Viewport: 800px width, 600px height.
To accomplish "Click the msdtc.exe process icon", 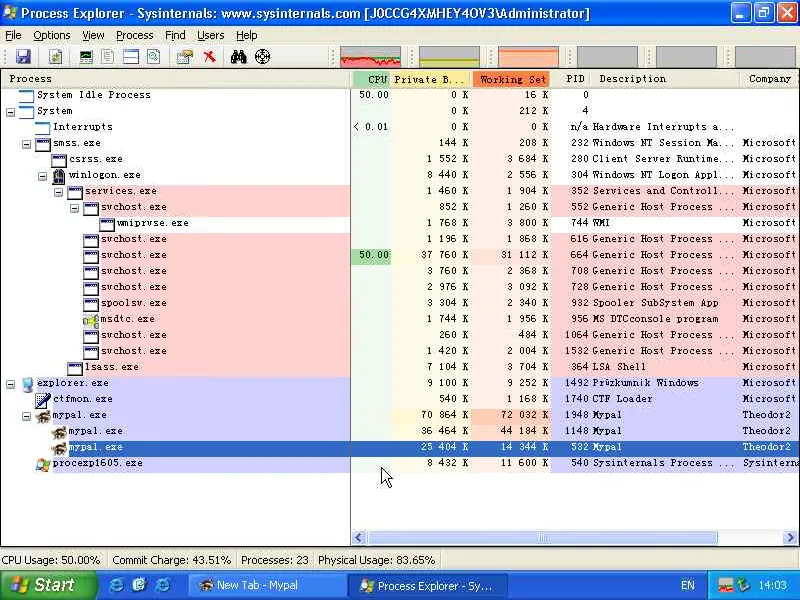I will 91,319.
